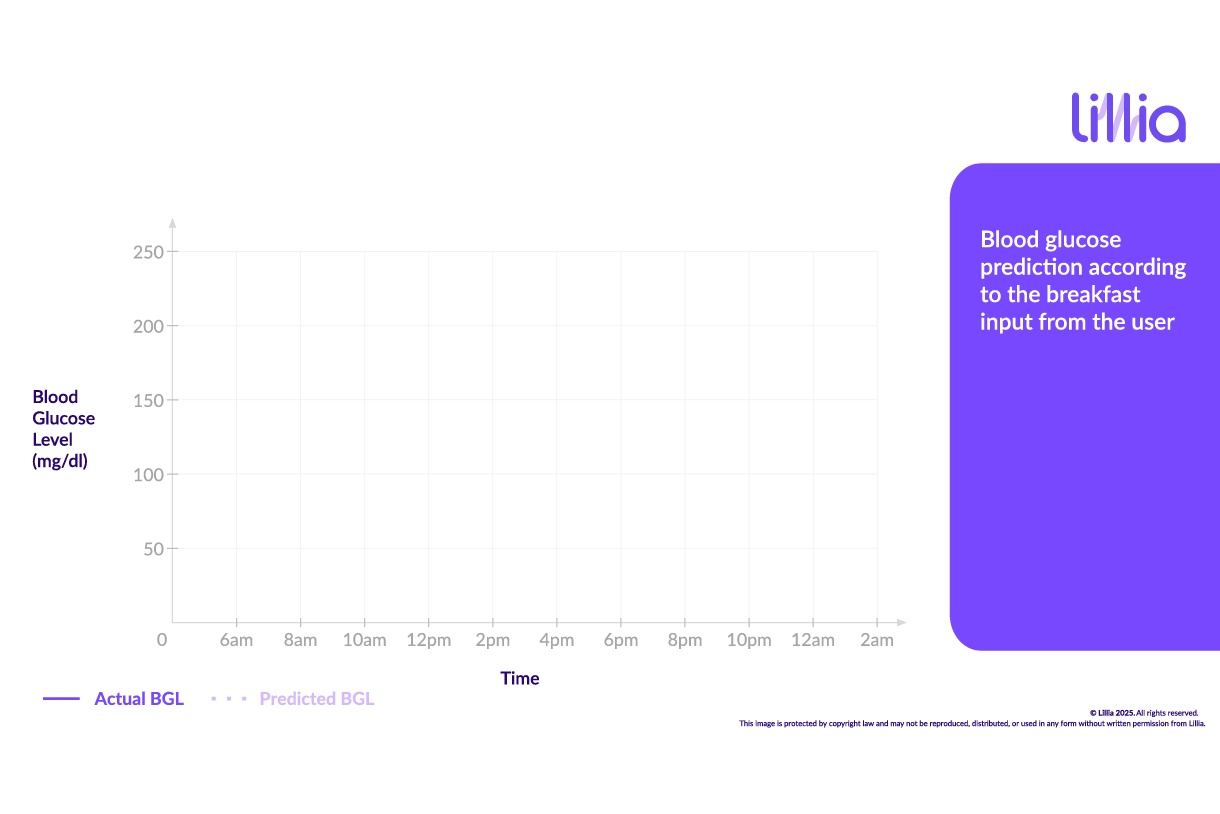Click the 100 mg/dl axis value
Screen dimensions: 1220x814
point(147,474)
